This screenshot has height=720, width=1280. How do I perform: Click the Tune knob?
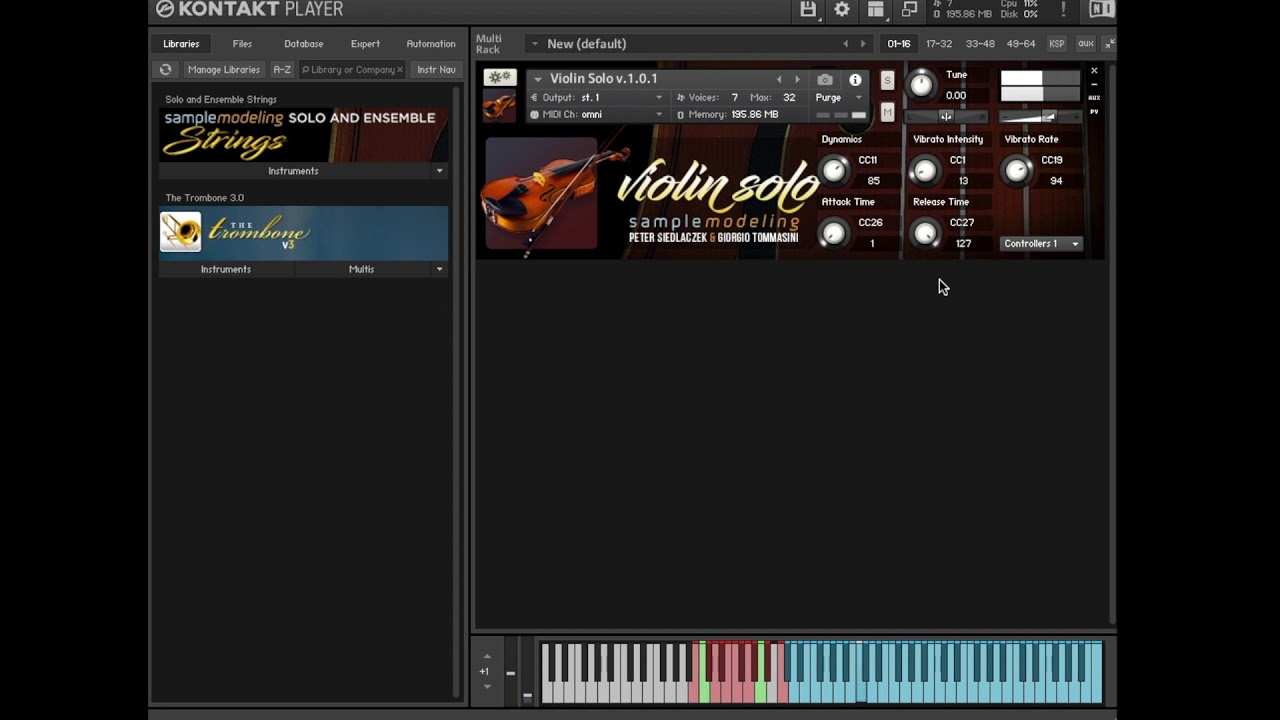(x=921, y=85)
